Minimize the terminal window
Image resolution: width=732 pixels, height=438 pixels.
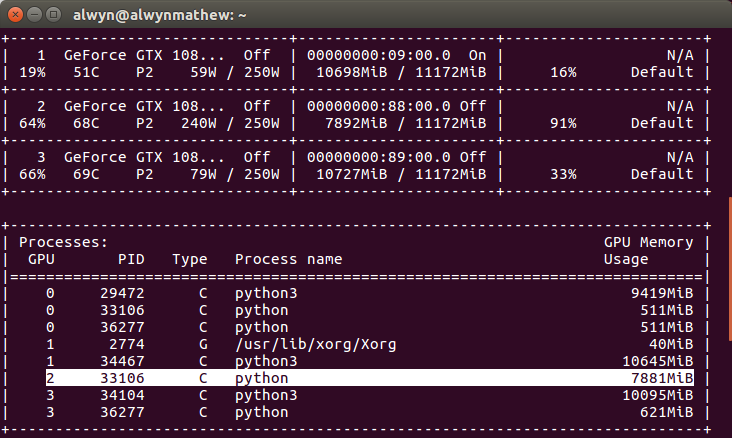[33, 15]
